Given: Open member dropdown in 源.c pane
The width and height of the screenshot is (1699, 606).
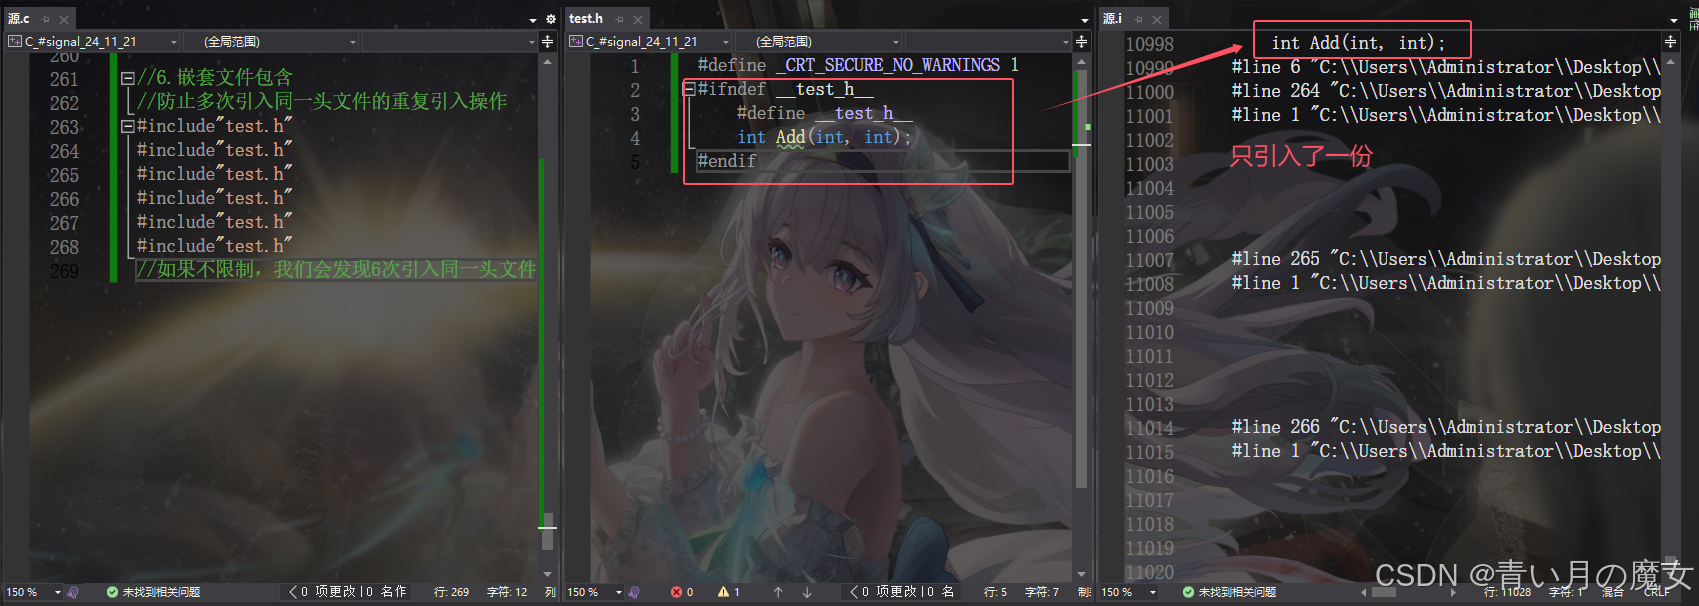Looking at the screenshot, I should click(450, 41).
